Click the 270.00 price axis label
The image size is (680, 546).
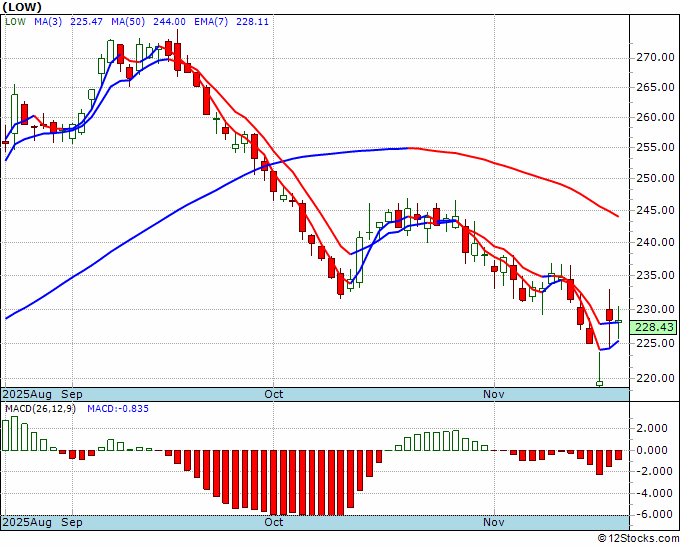pyautogui.click(x=655, y=57)
